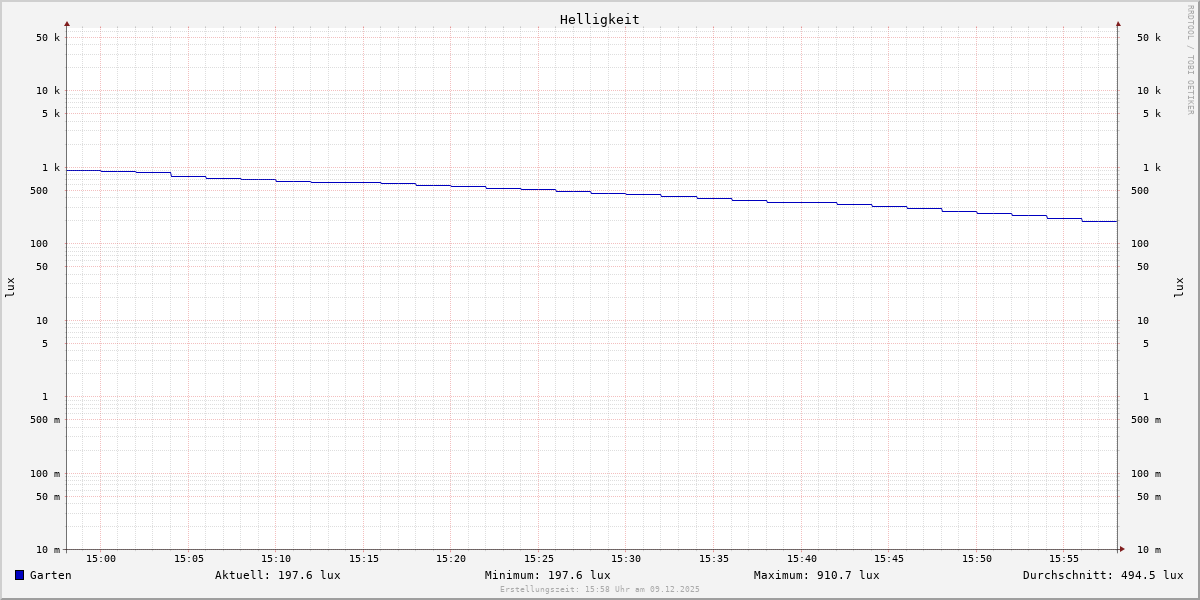The image size is (1200, 600).
Task: Click the blue Garten legend color square
Action: 19,575
